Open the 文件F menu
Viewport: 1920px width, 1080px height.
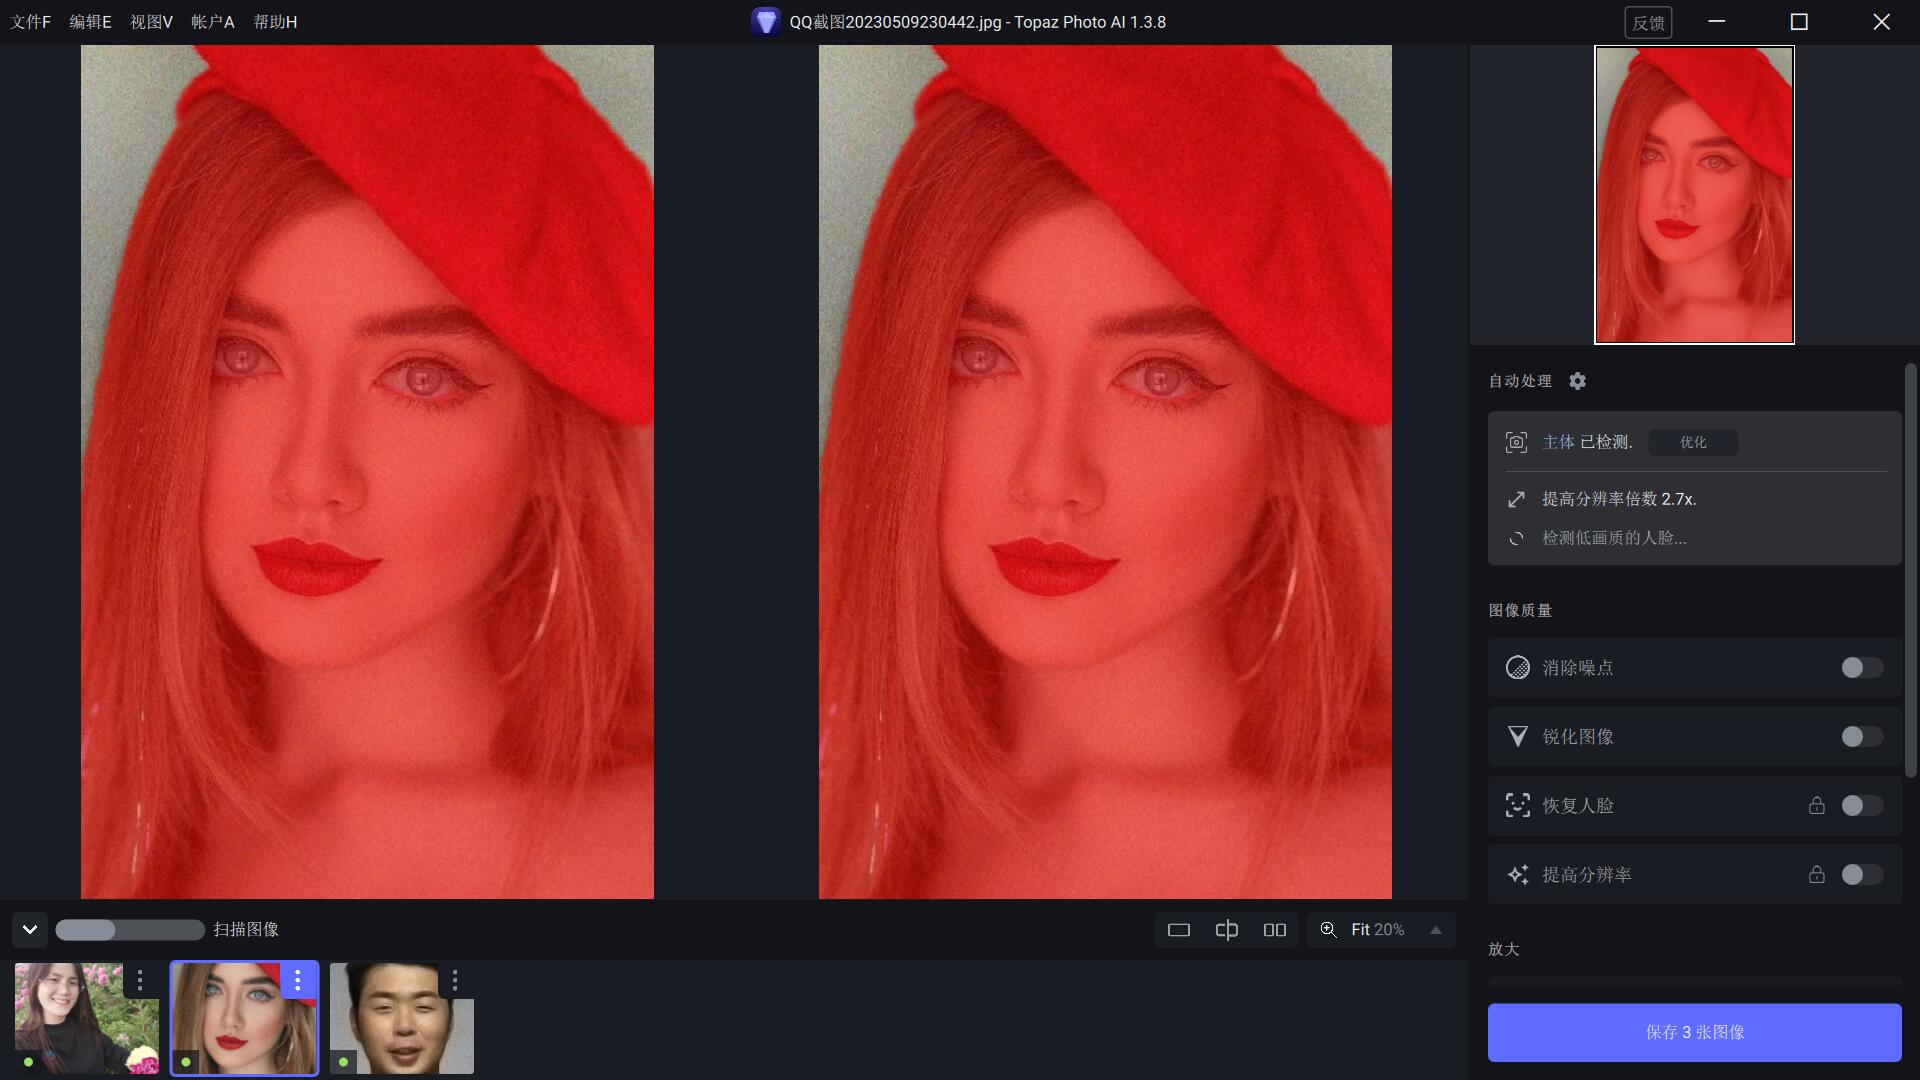pos(30,22)
